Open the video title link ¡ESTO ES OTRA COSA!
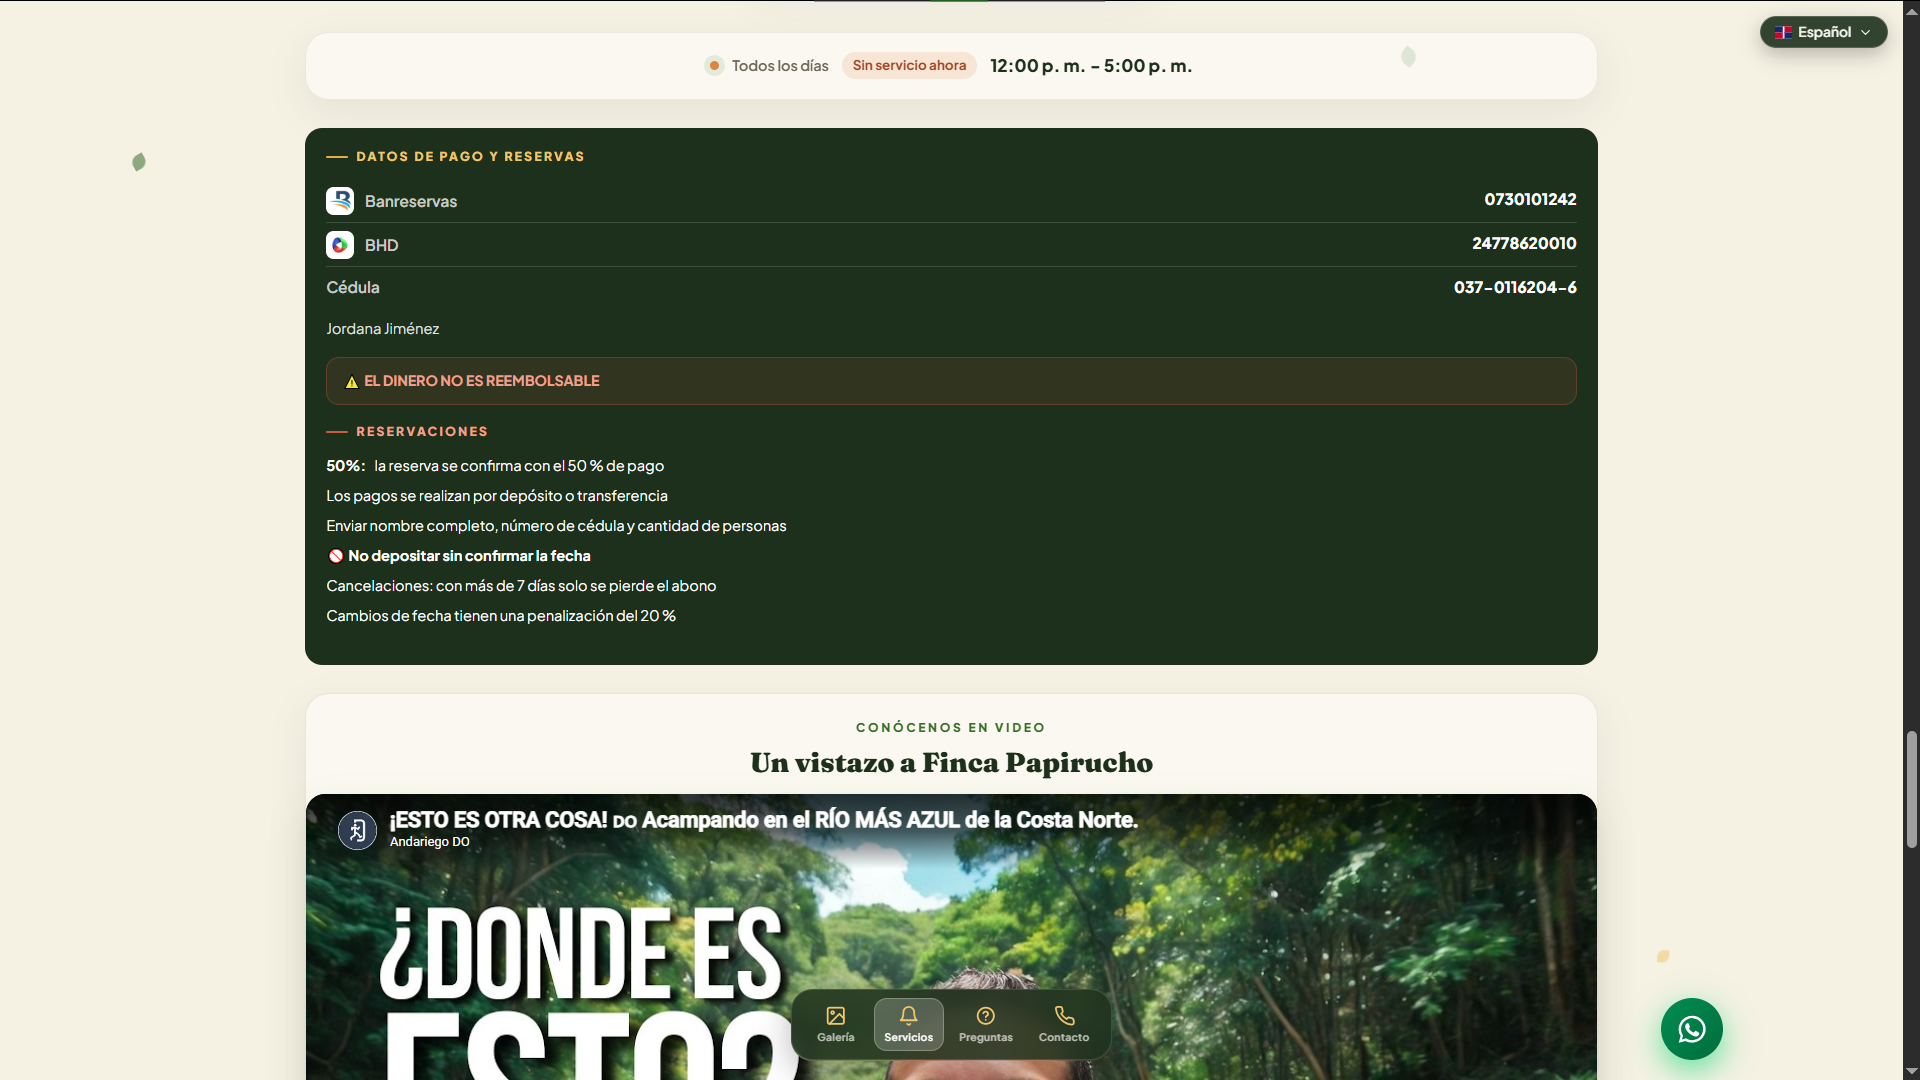This screenshot has height=1080, width=1920. click(x=763, y=820)
